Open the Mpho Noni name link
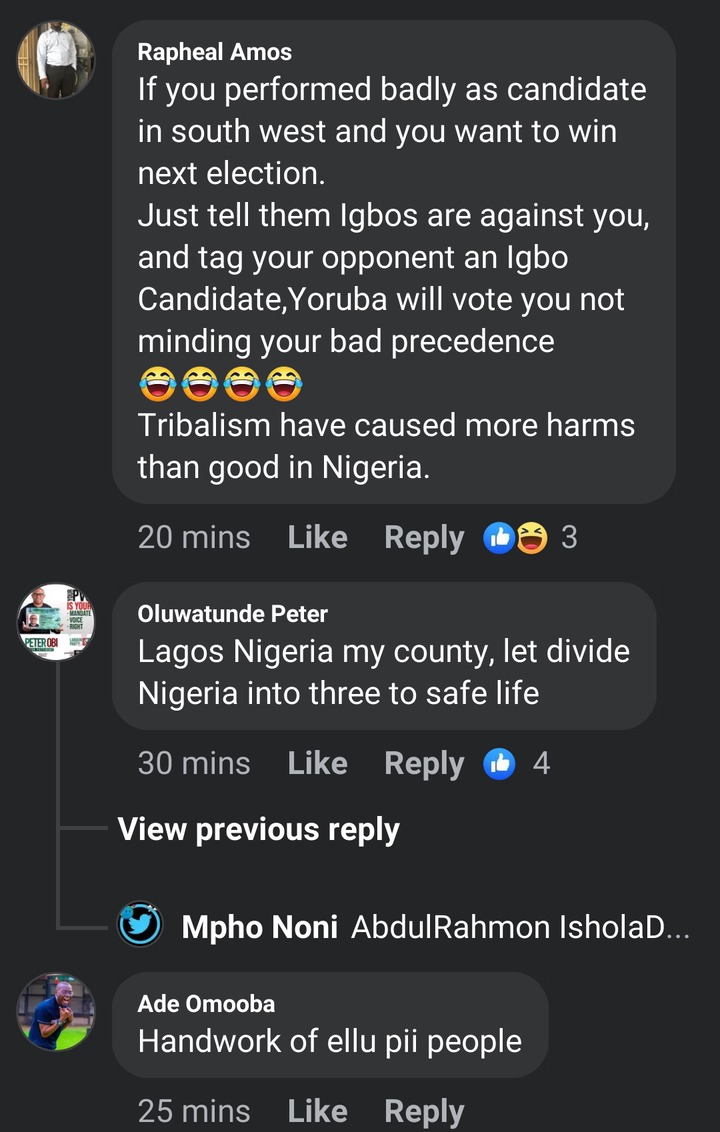This screenshot has width=720, height=1132. (x=259, y=927)
